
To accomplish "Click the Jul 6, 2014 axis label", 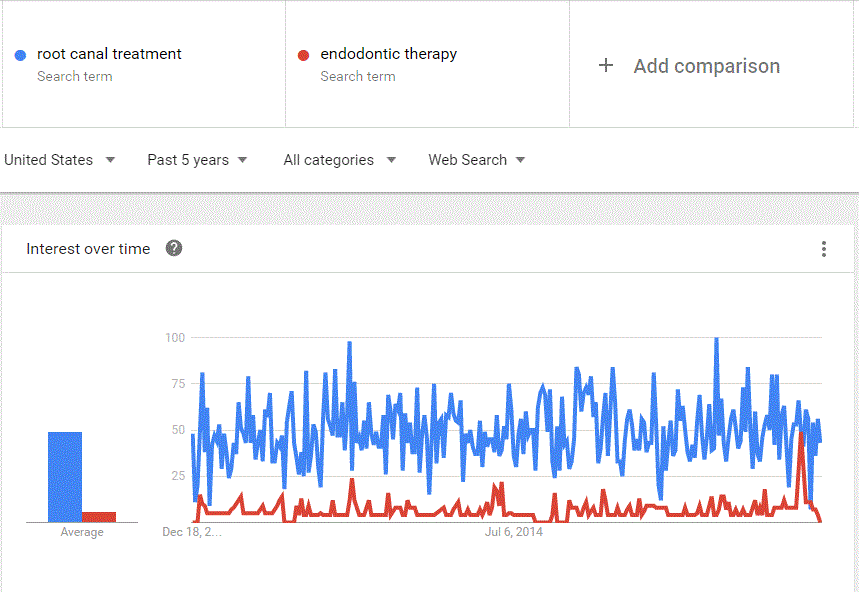I will coord(514,532).
